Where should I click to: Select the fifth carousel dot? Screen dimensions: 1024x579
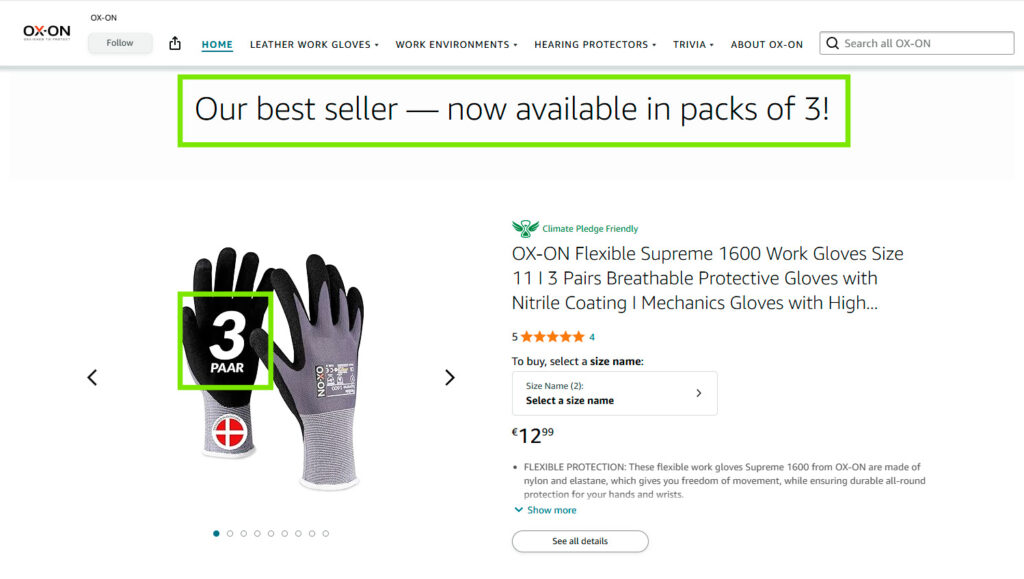(271, 533)
